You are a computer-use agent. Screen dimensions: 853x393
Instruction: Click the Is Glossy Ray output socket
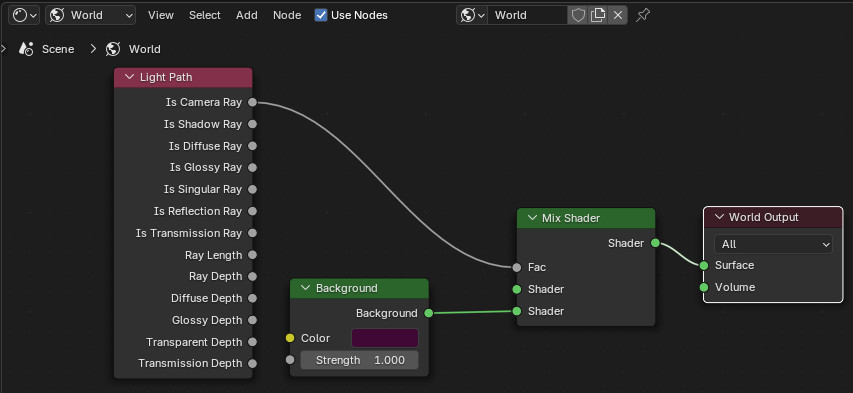(252, 168)
